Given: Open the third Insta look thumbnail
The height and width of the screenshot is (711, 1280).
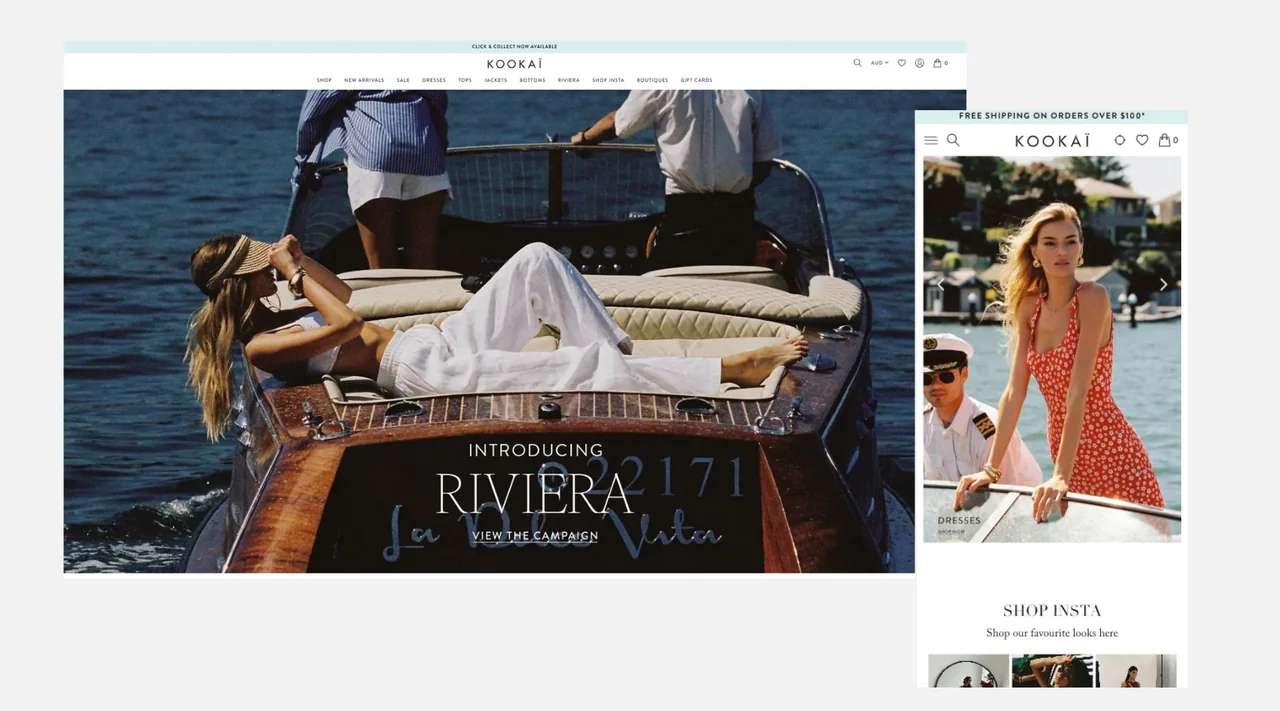Looking at the screenshot, I should point(1136,671).
